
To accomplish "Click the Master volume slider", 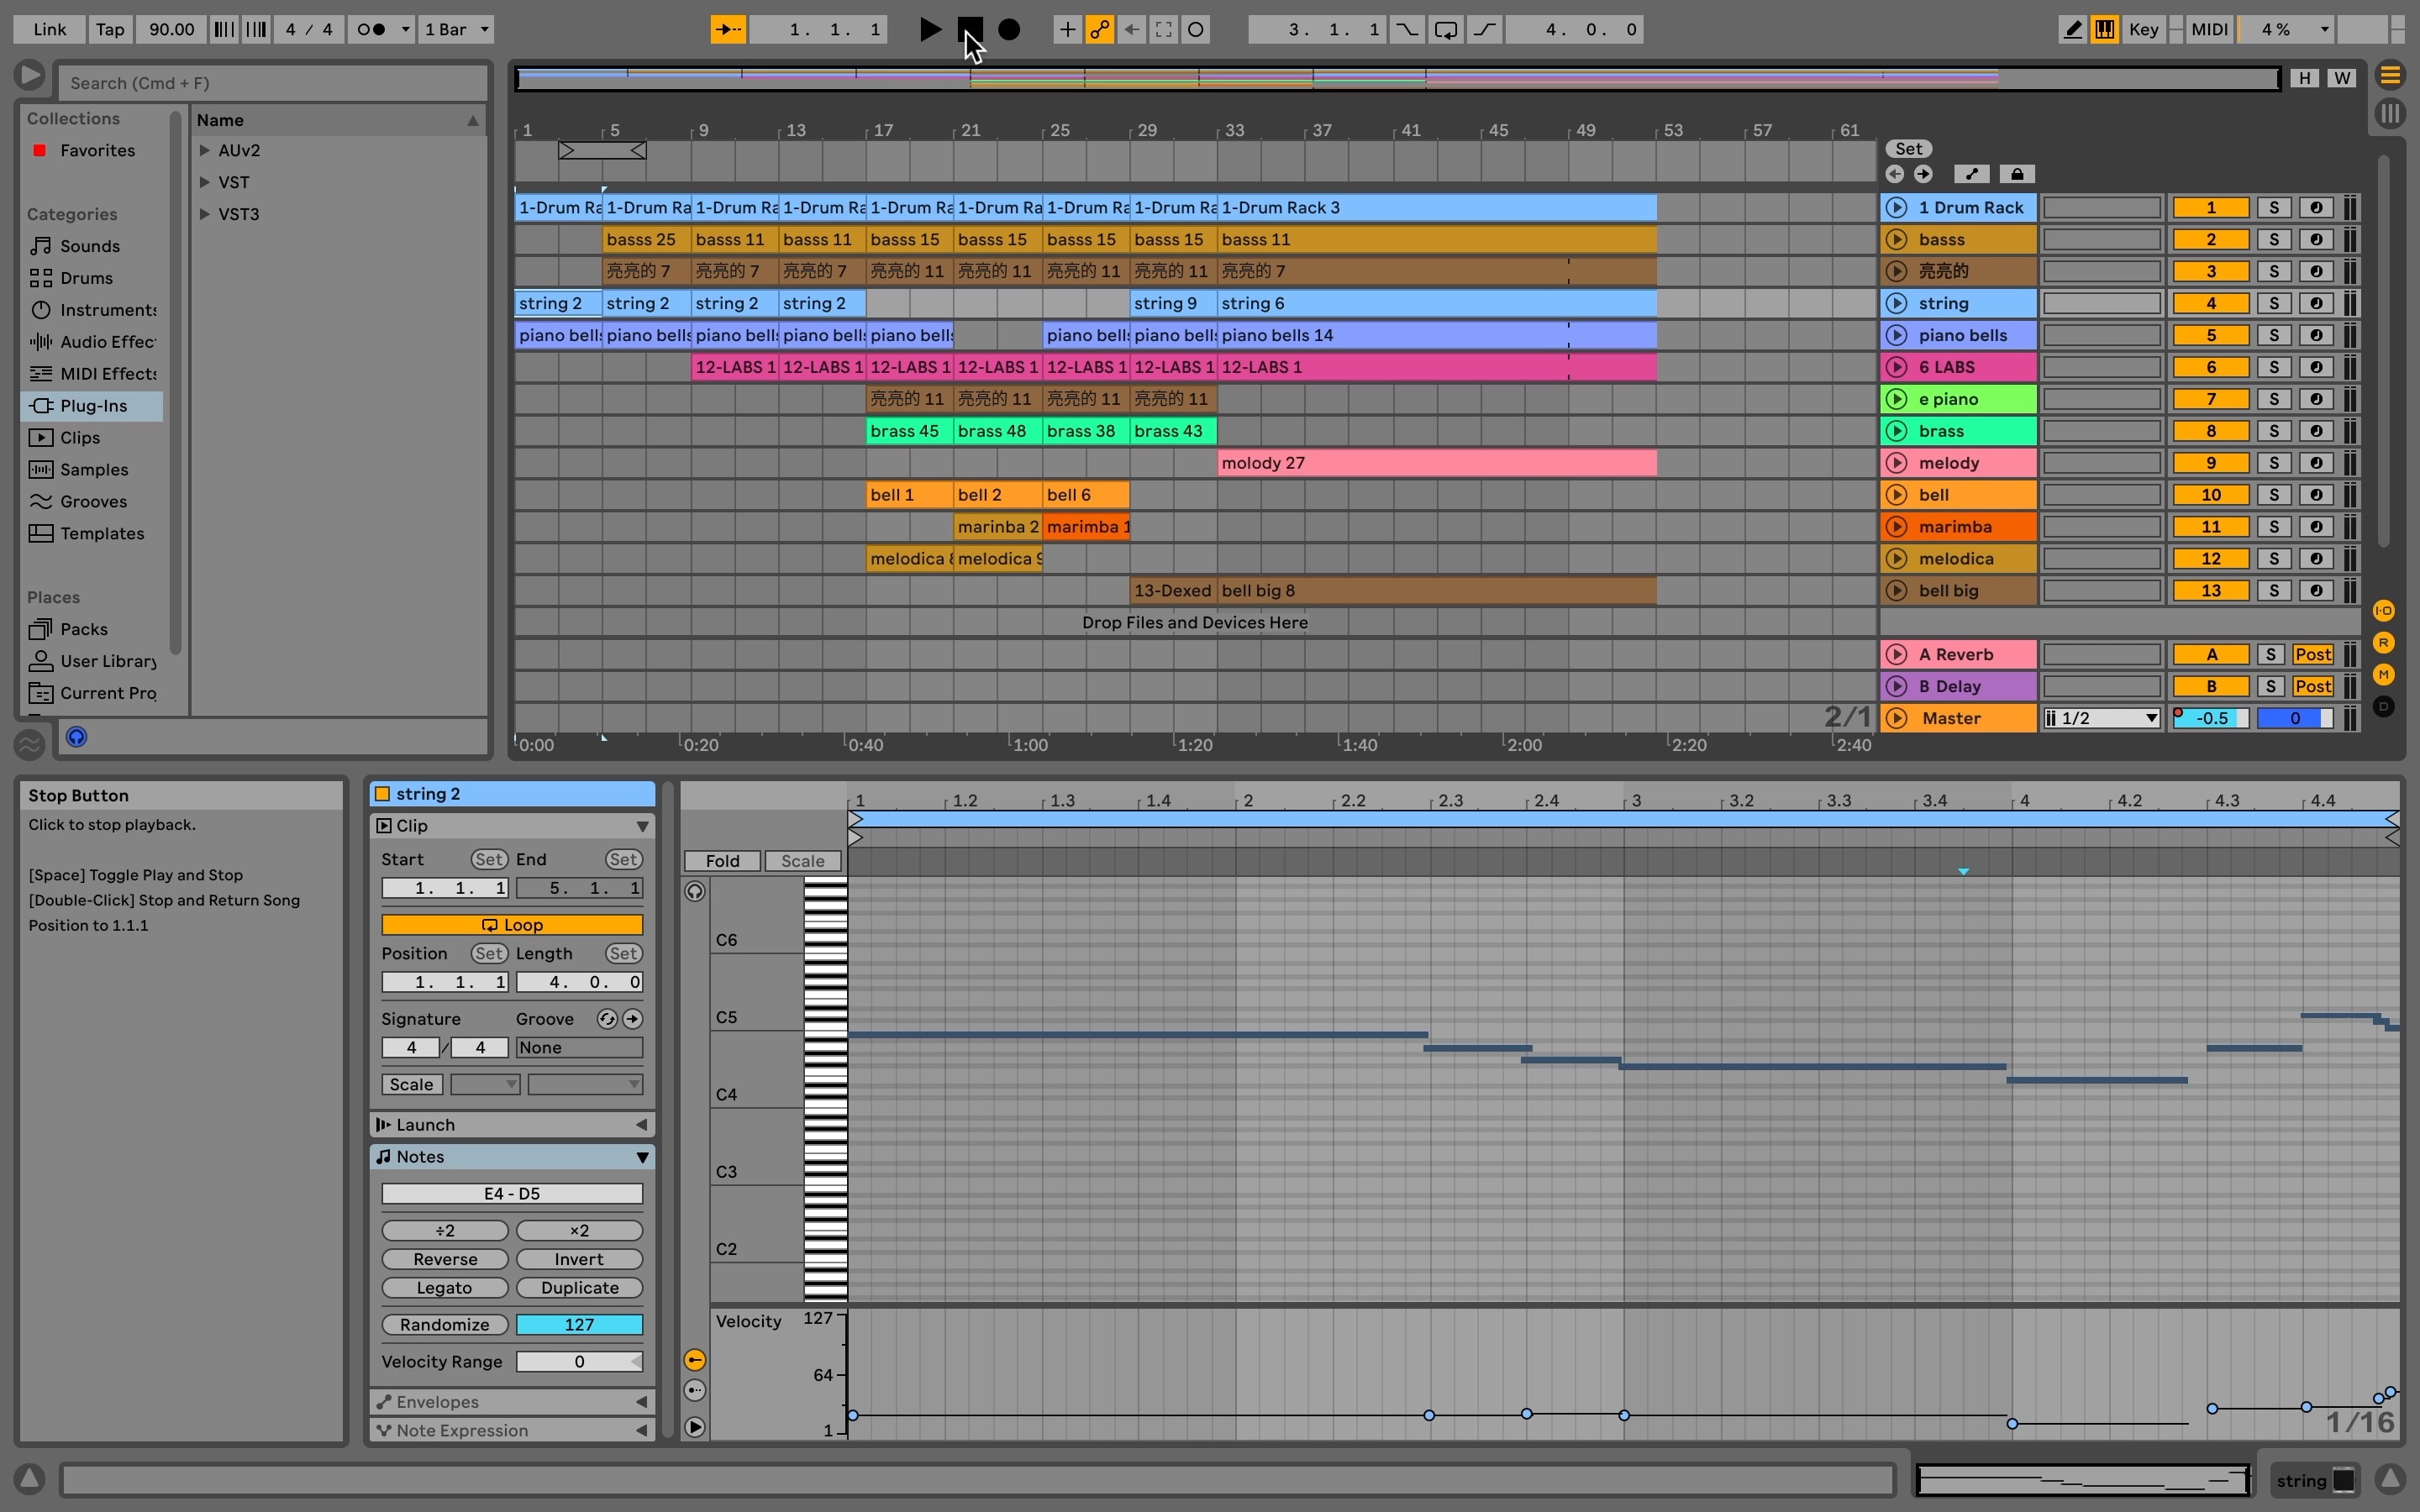I will (2210, 718).
